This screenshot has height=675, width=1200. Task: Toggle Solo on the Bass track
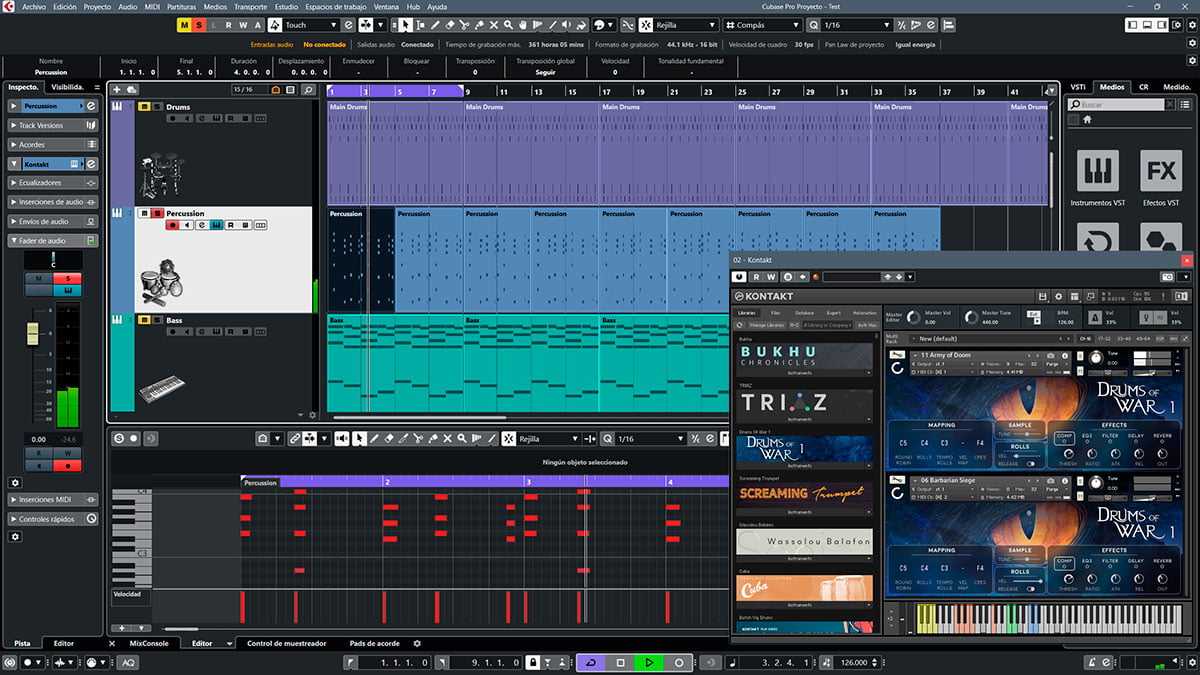158,320
